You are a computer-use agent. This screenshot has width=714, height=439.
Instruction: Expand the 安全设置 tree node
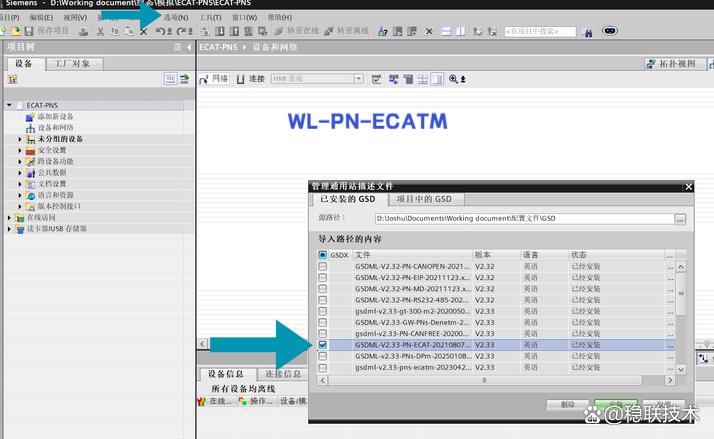tap(20, 150)
